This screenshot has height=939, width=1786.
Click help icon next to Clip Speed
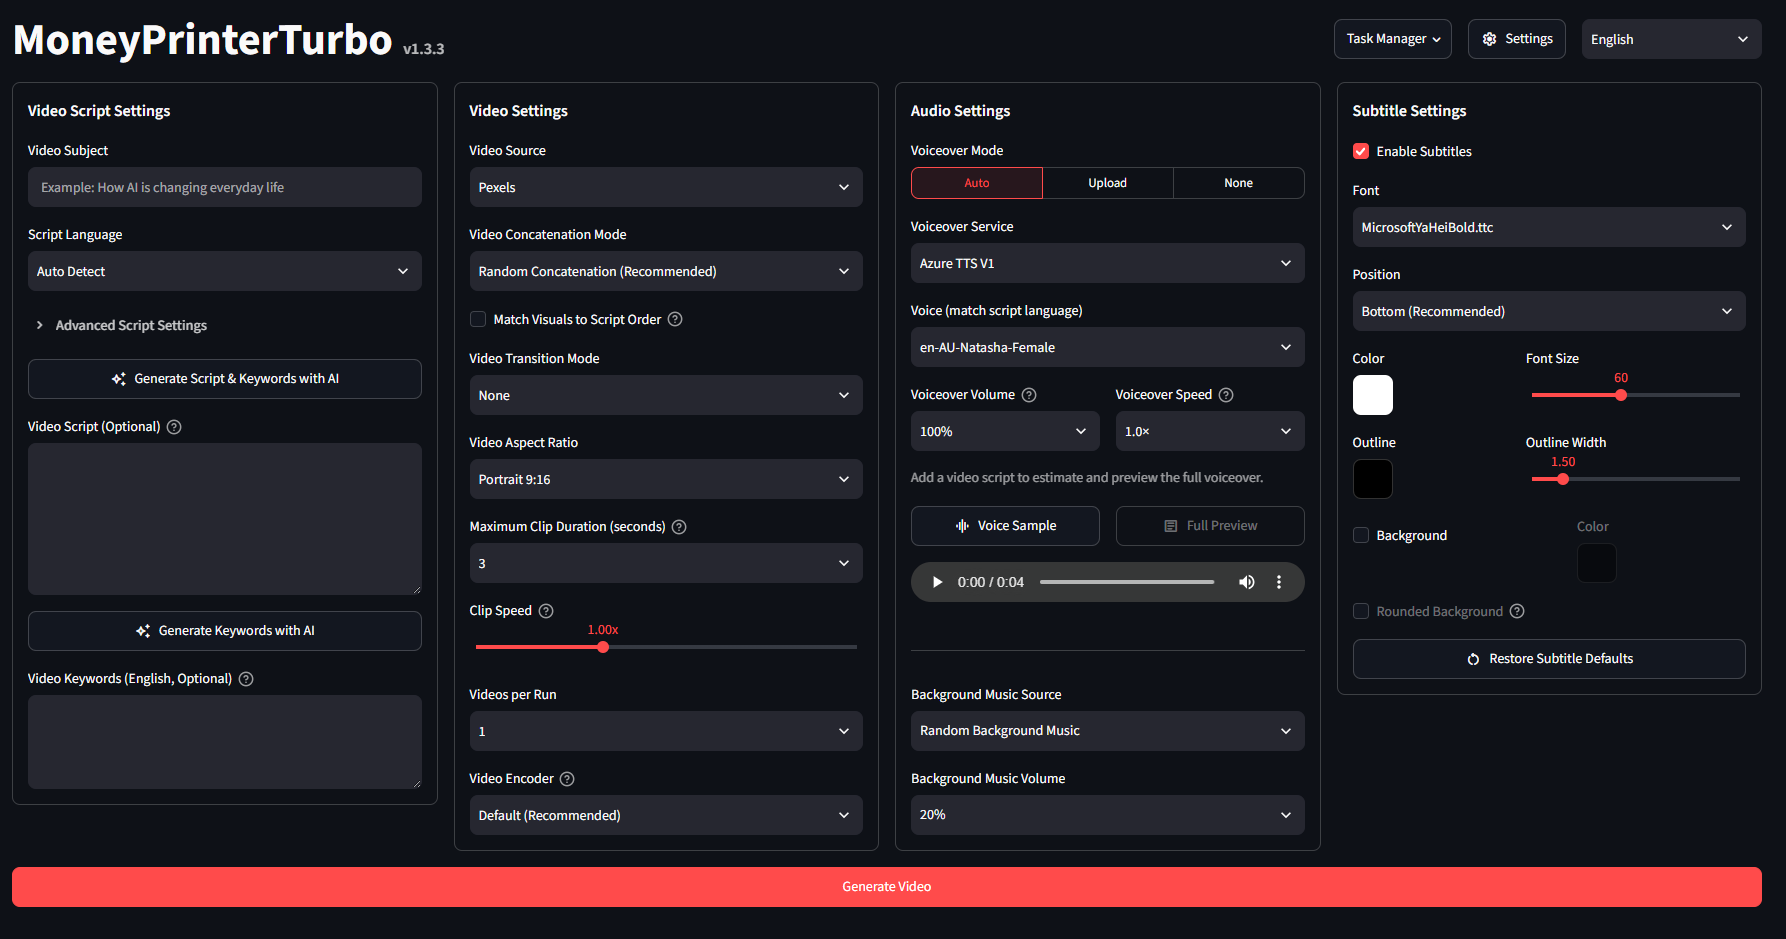point(546,611)
